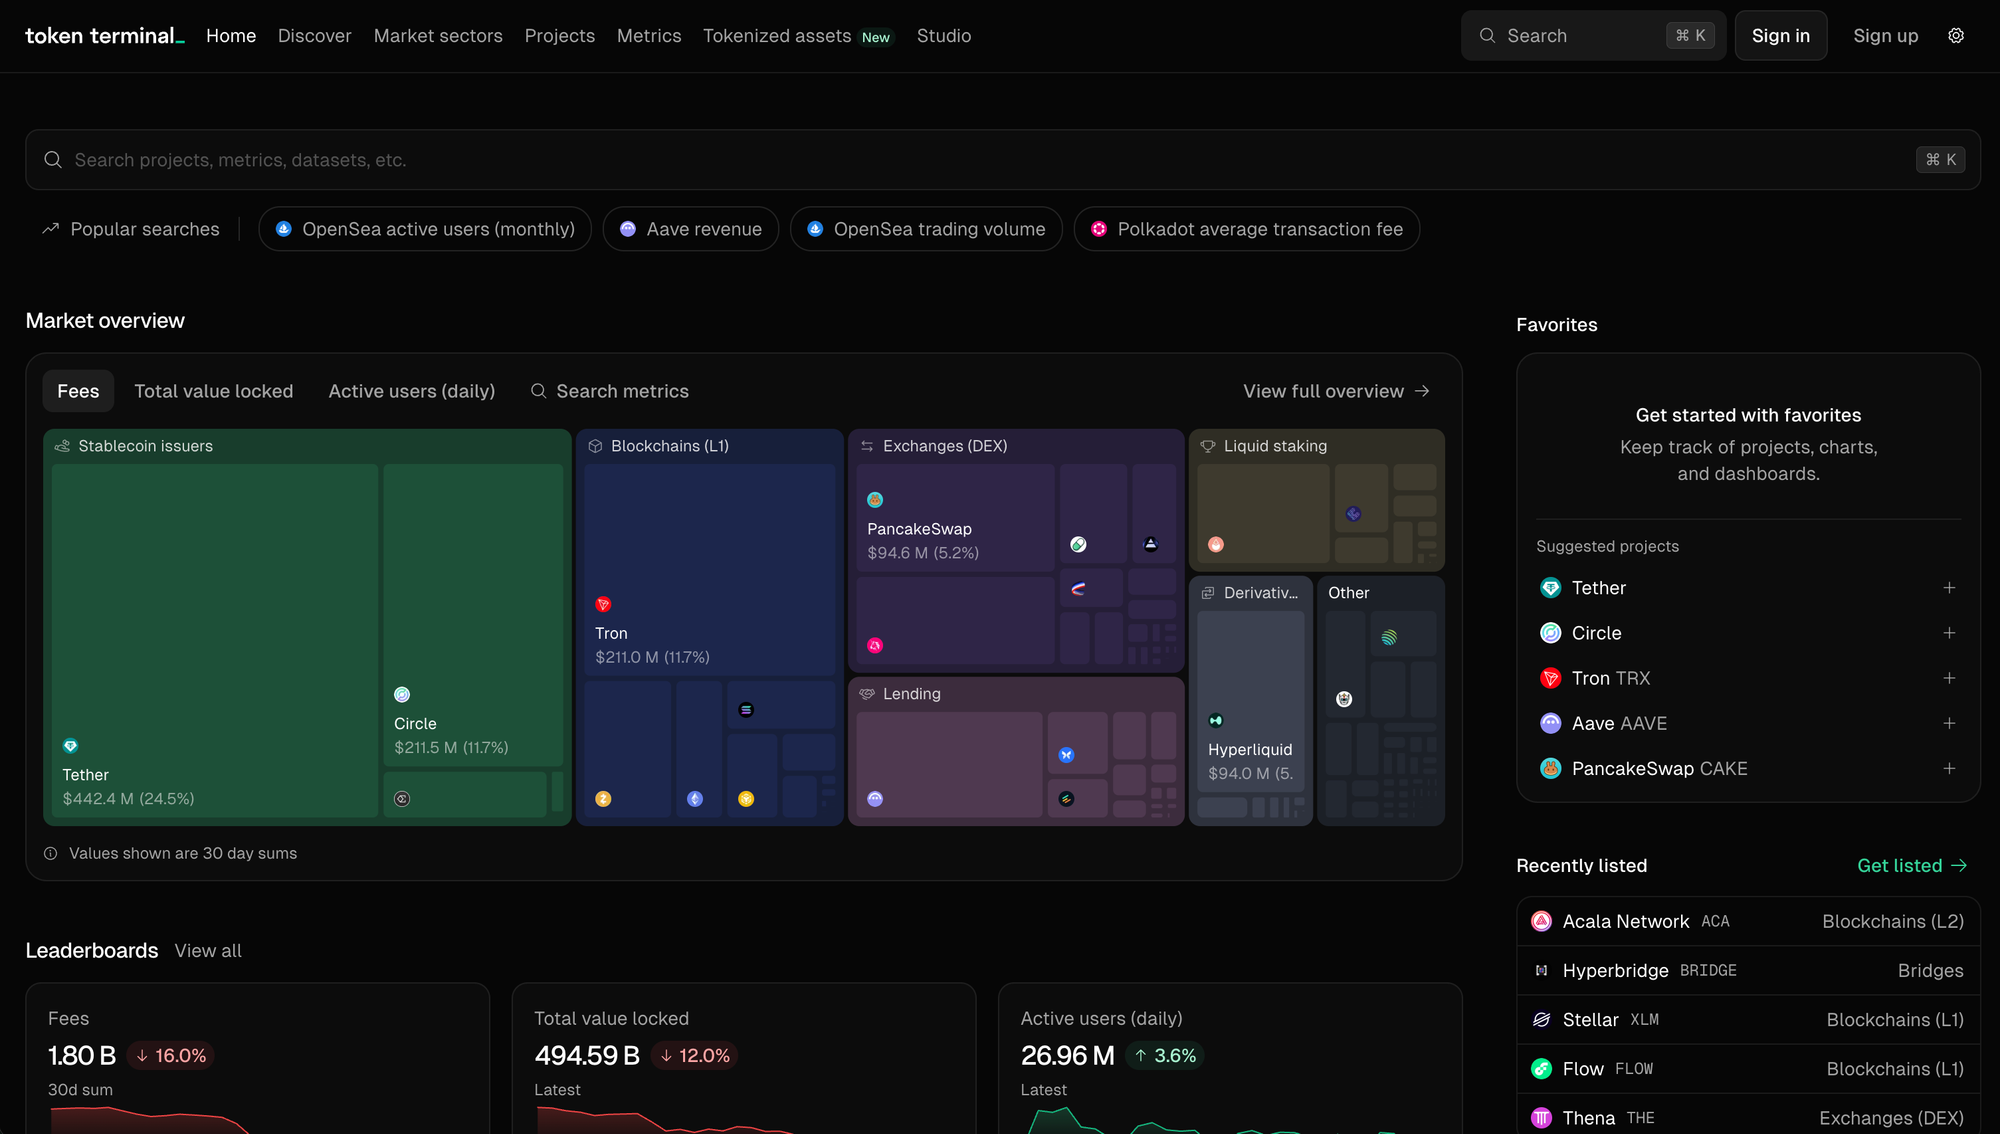Add PancakeSwap CAKE to favorites plus icon
Viewport: 2000px width, 1134px height.
pos(1949,768)
